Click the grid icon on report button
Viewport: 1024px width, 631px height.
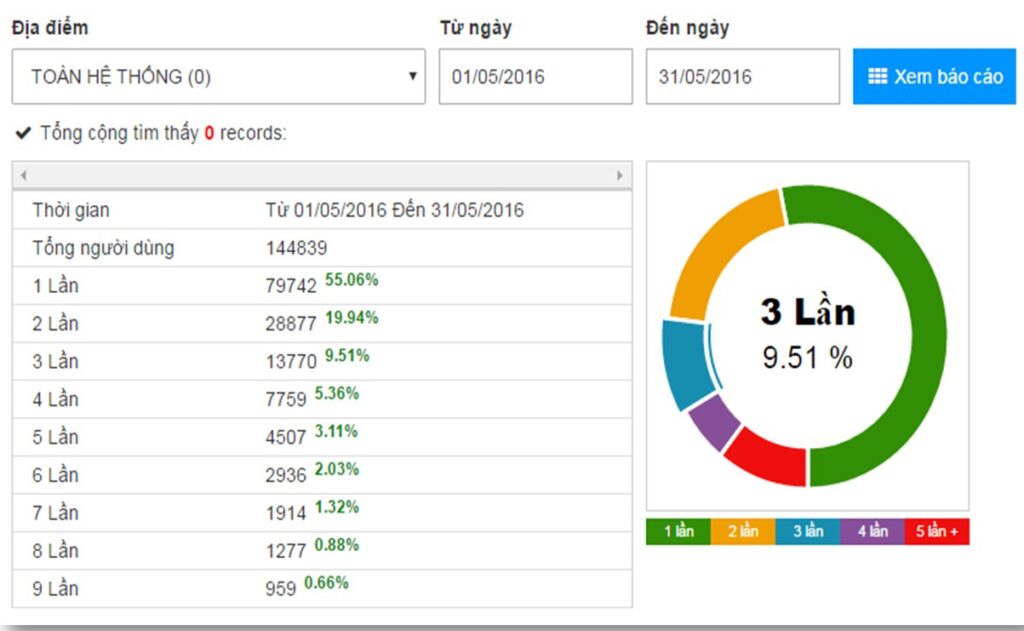877,77
